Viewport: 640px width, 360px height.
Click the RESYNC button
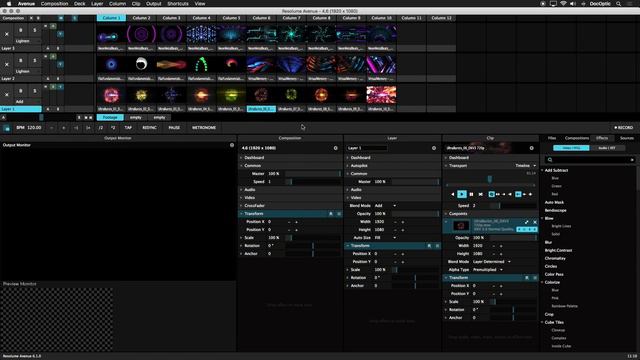(149, 127)
